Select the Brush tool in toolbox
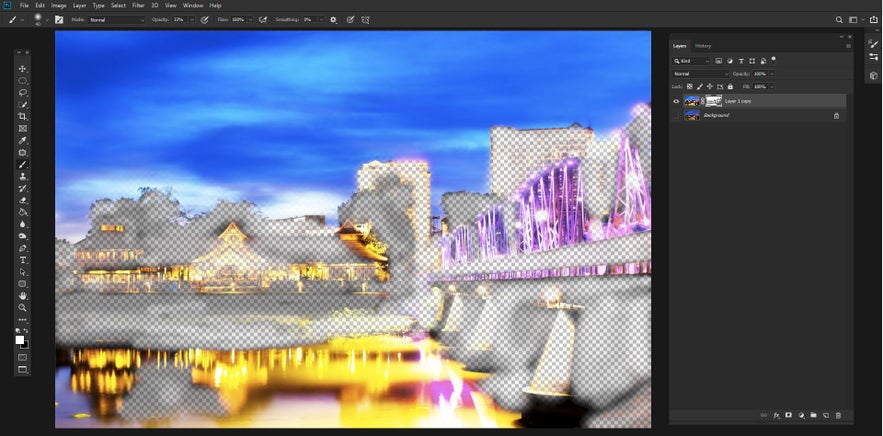The height and width of the screenshot is (436, 883). [23, 164]
